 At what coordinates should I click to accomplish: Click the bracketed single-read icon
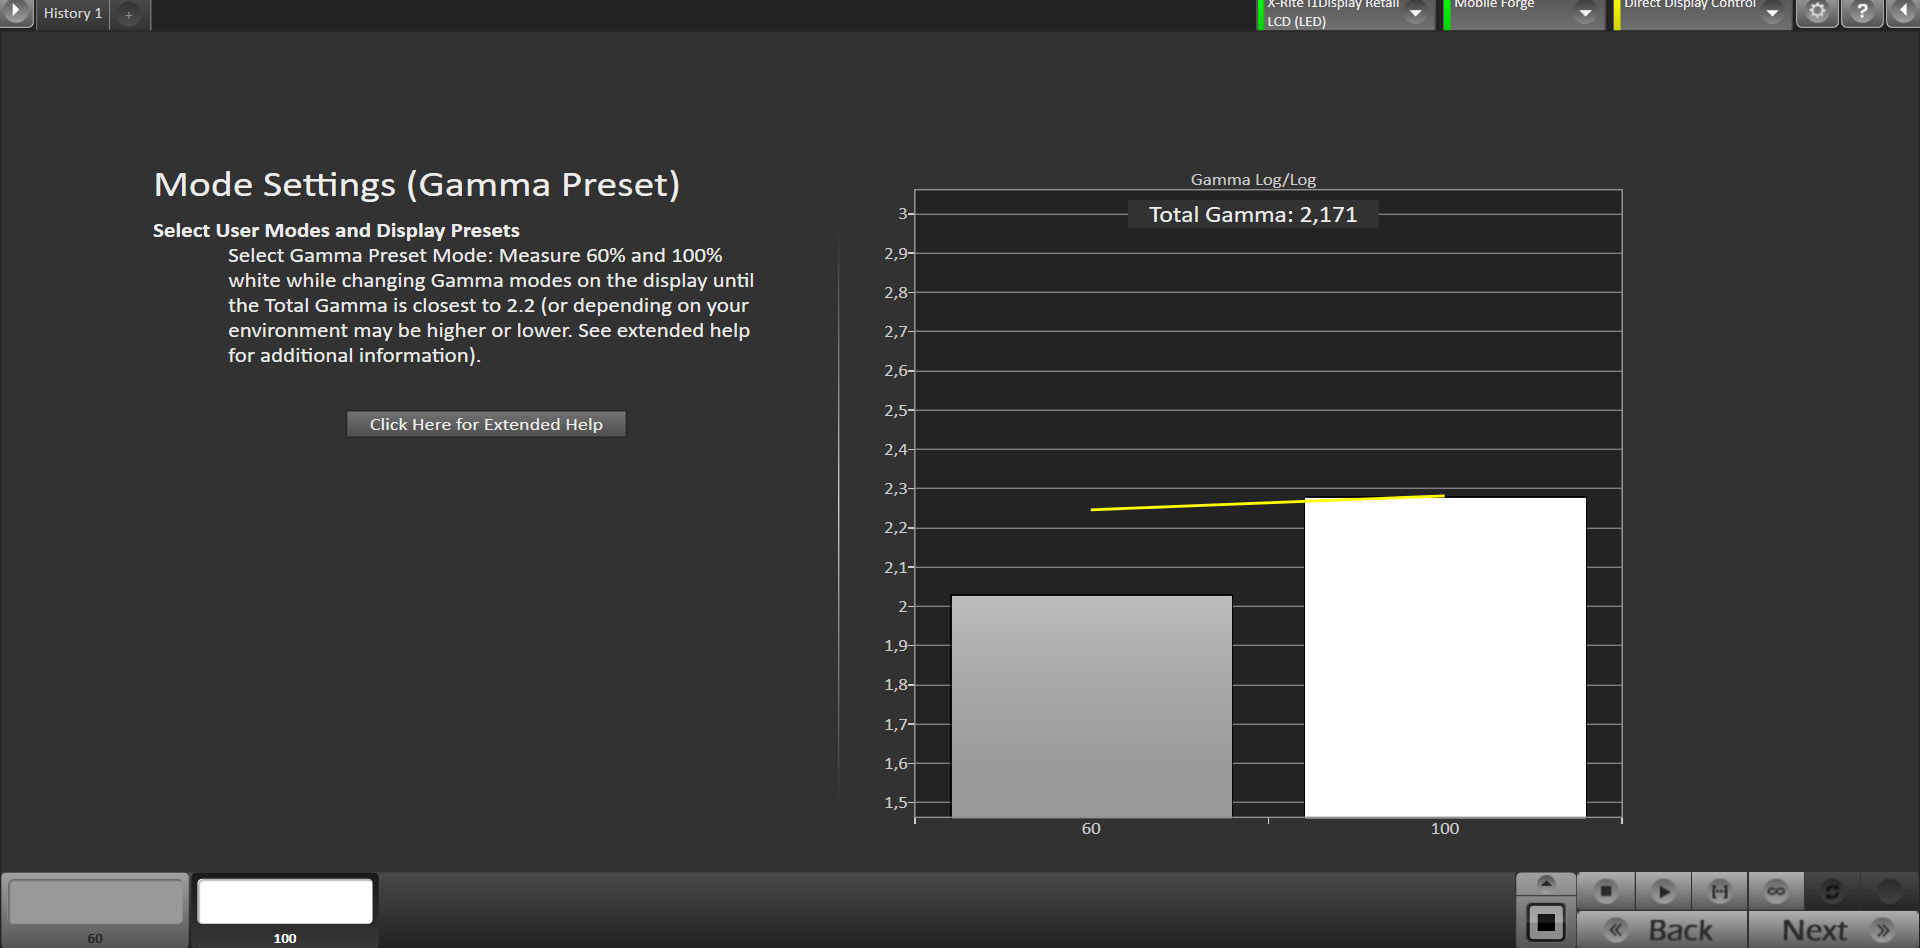[x=1719, y=890]
